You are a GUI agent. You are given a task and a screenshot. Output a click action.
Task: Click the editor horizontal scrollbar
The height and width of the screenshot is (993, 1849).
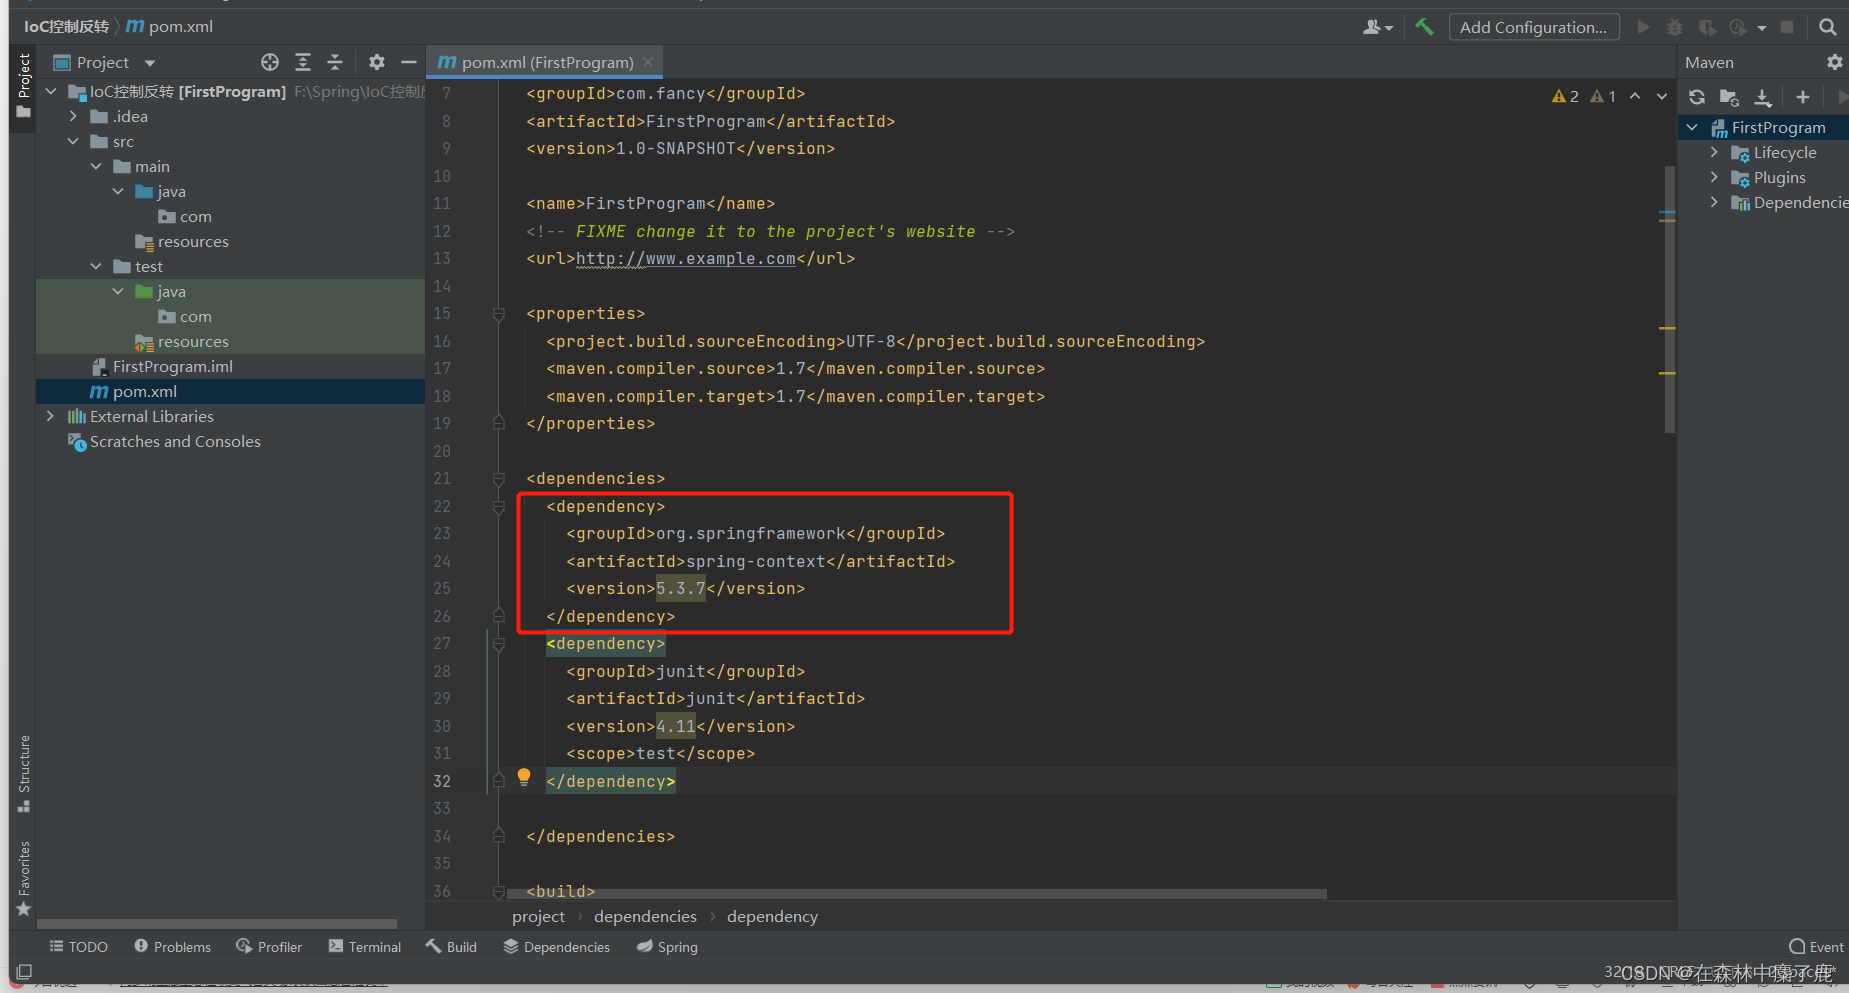coord(917,894)
